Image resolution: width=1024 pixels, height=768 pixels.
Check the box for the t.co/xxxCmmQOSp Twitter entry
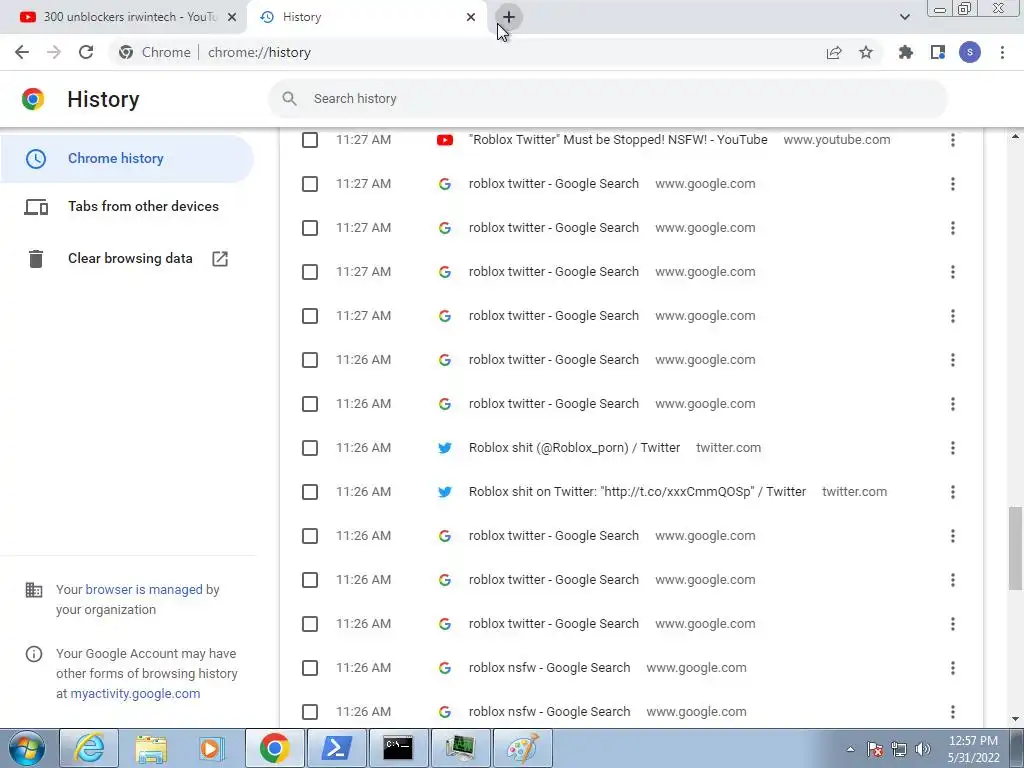(310, 492)
